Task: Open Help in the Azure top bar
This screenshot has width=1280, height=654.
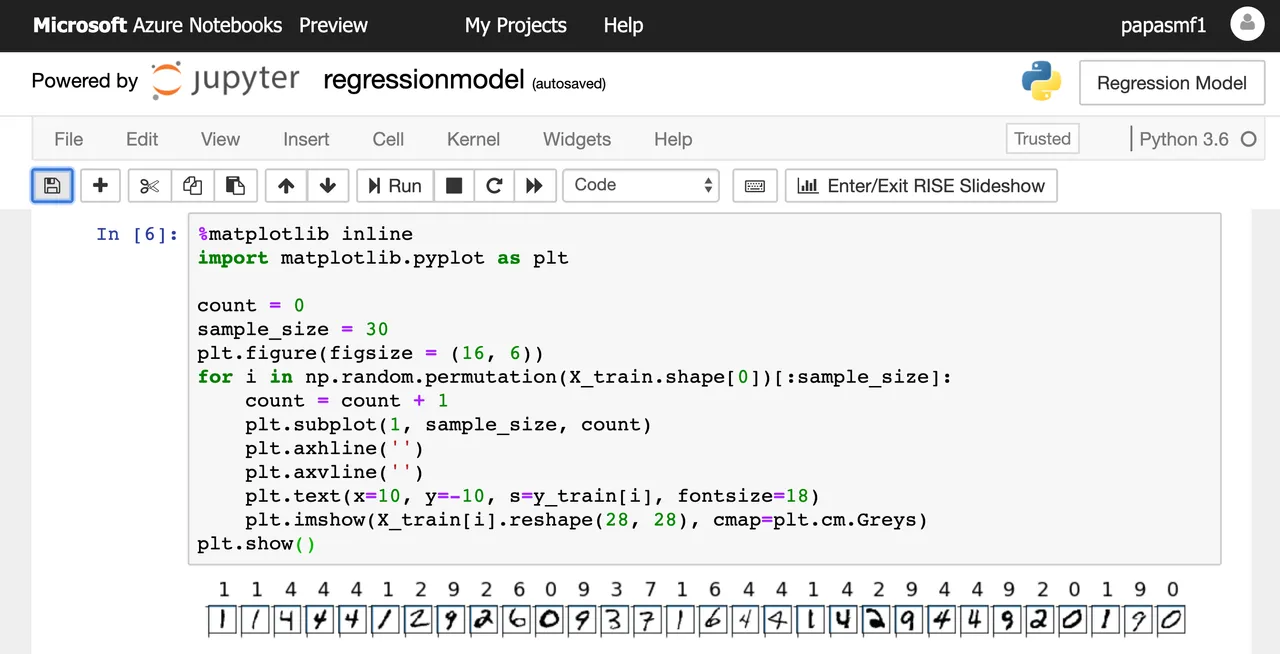Action: pos(623,25)
